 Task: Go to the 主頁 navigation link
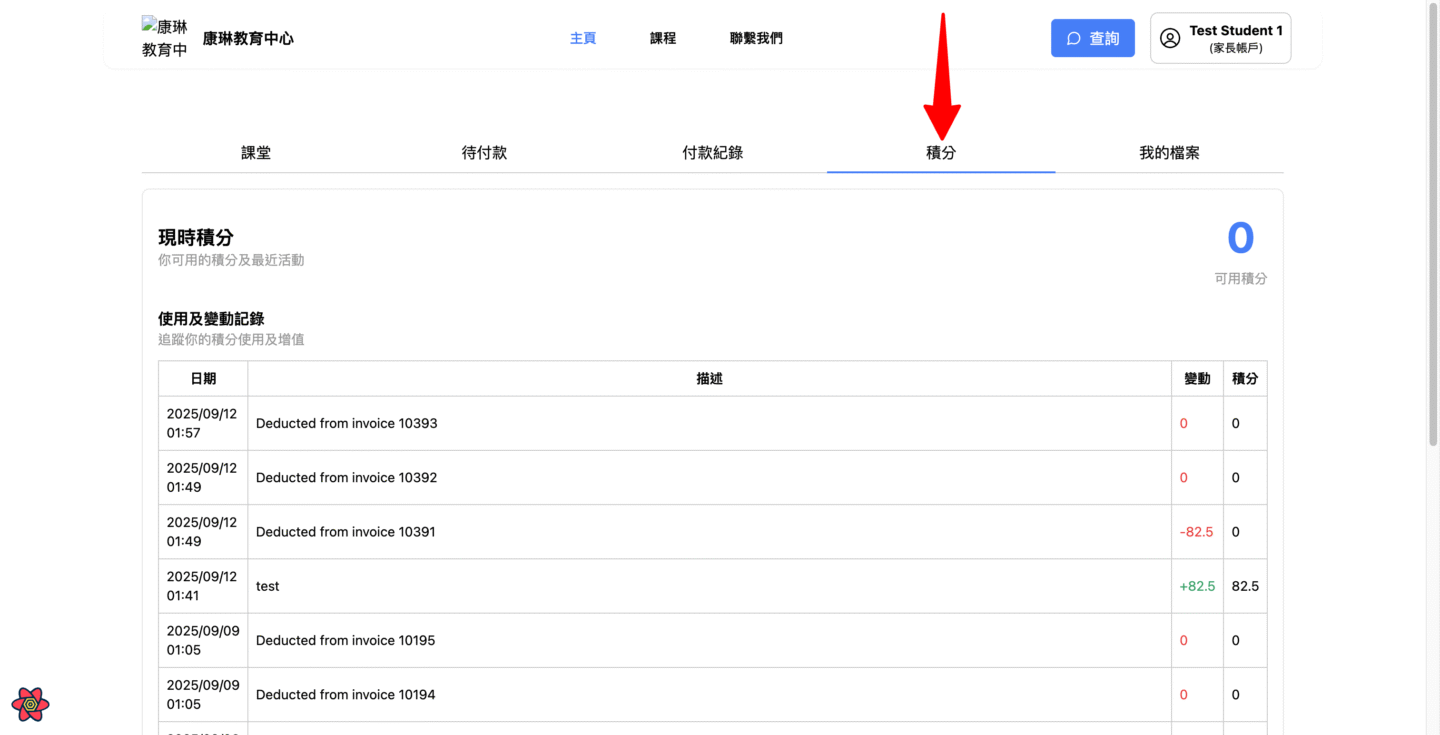tap(583, 38)
